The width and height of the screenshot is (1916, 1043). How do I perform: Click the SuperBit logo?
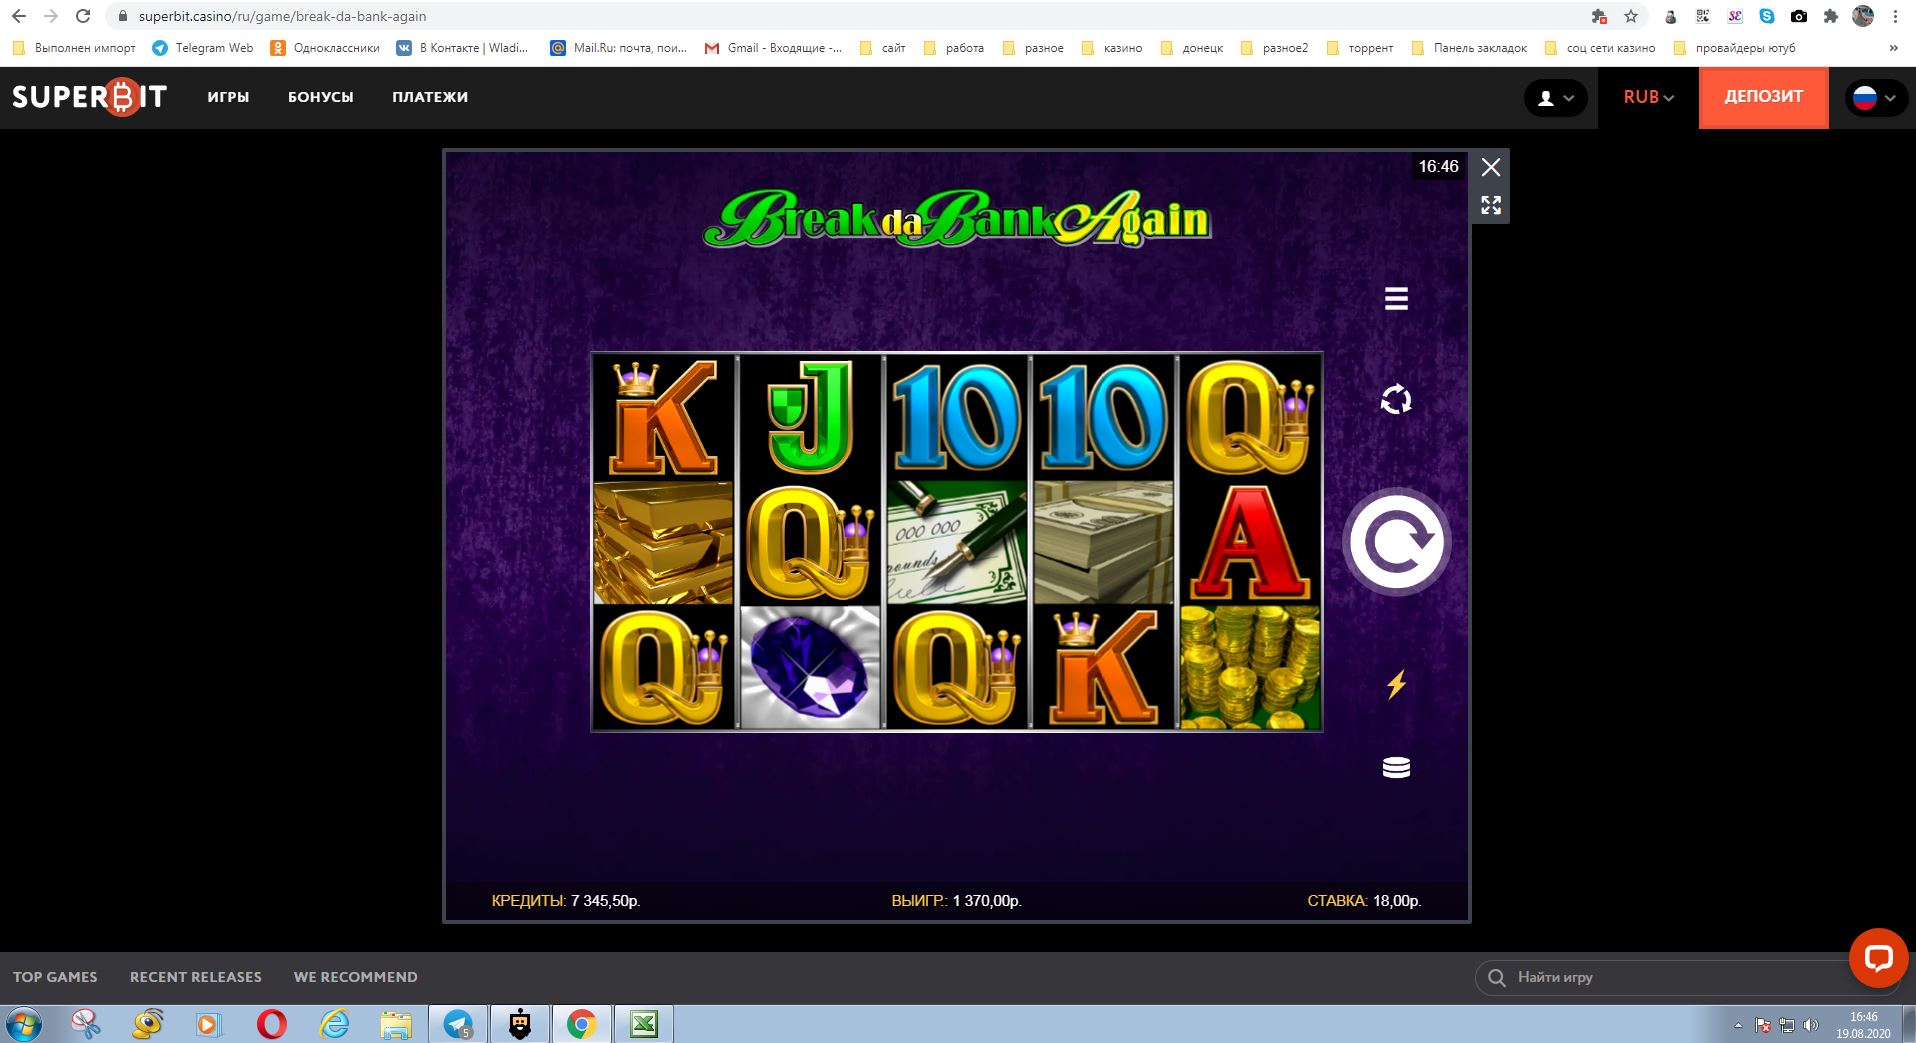tap(89, 97)
